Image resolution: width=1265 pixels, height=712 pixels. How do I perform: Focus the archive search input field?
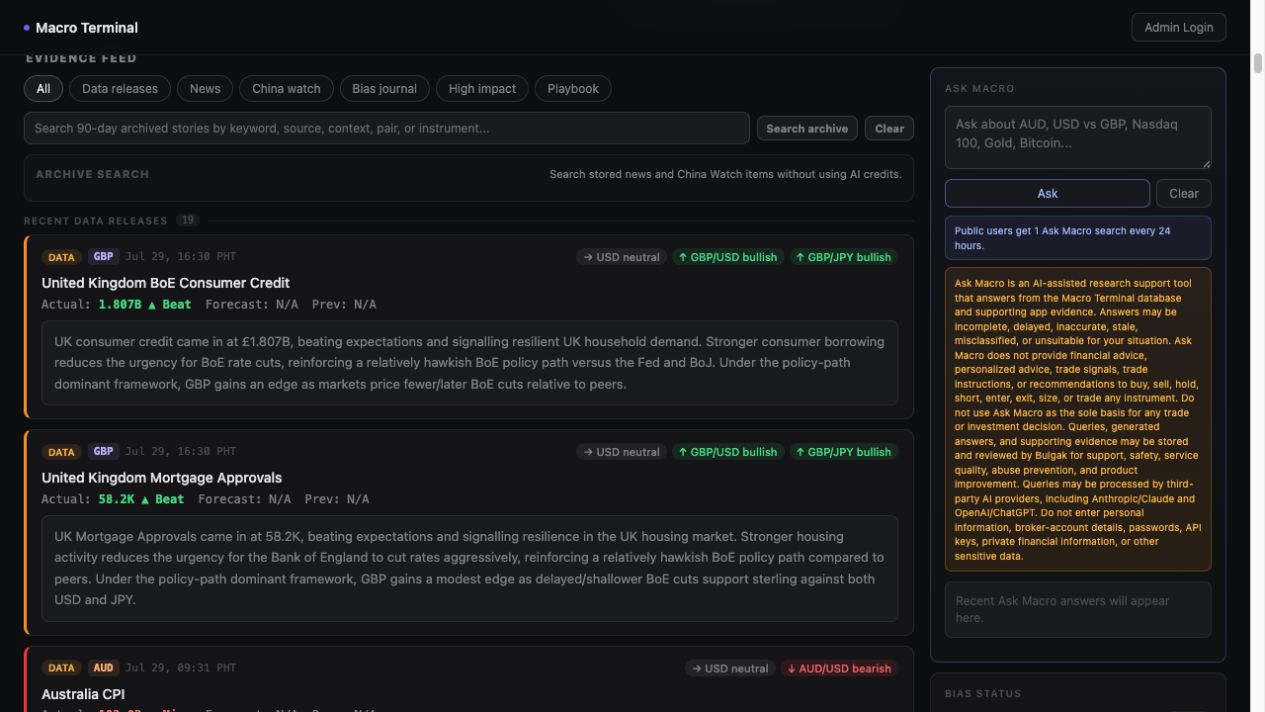pyautogui.click(x=386, y=128)
